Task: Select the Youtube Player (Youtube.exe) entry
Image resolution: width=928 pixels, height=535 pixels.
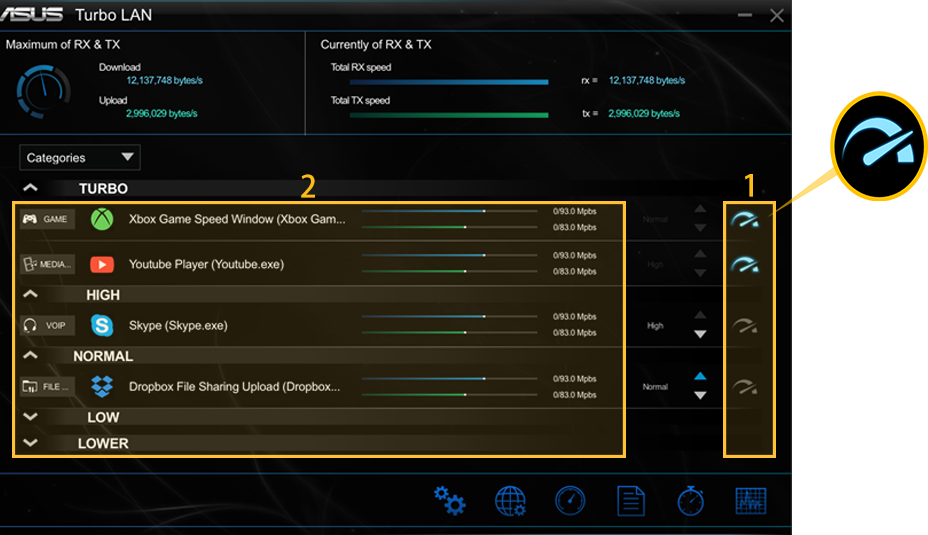Action: click(206, 265)
